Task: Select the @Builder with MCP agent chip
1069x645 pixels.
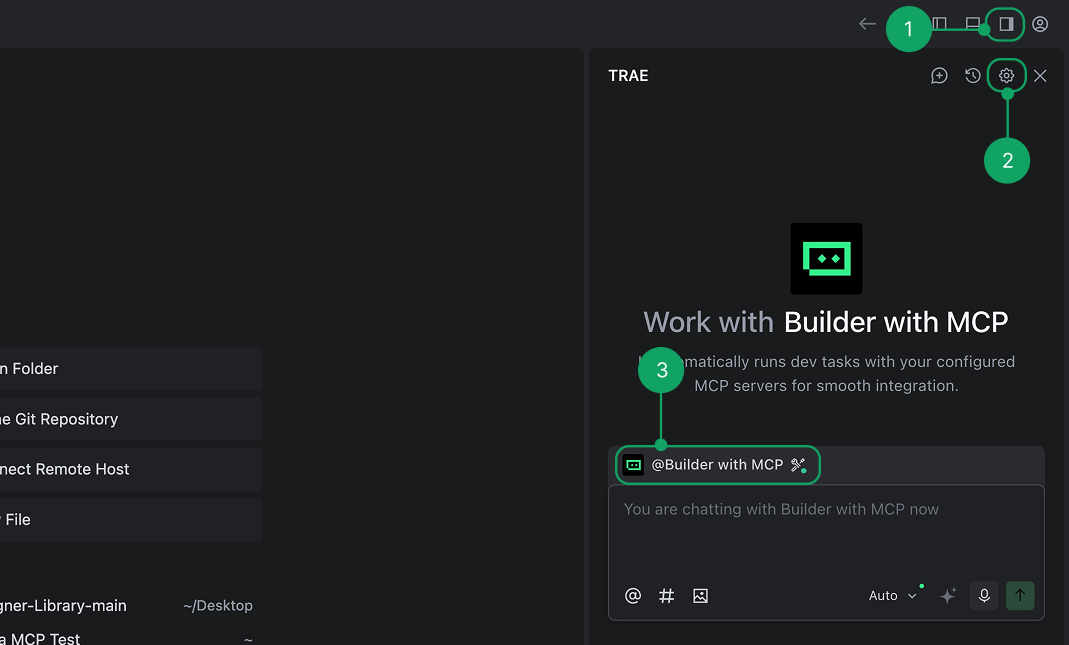Action: [x=717, y=465]
